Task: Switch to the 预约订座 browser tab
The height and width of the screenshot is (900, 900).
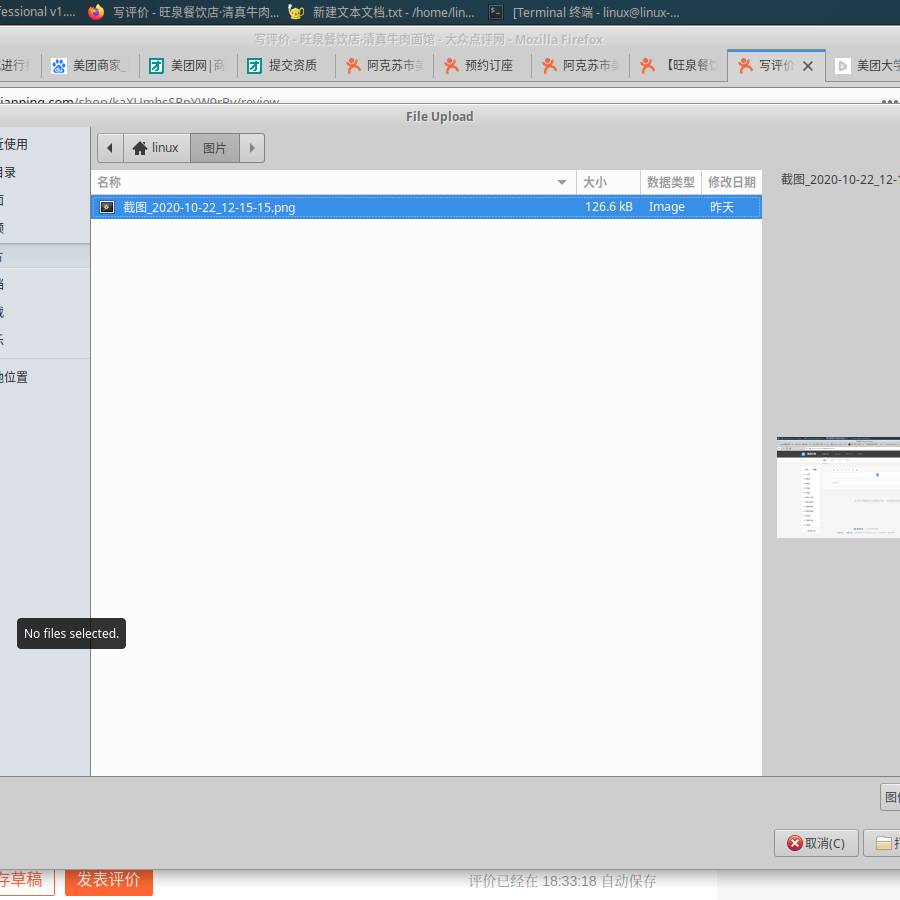Action: pos(482,65)
